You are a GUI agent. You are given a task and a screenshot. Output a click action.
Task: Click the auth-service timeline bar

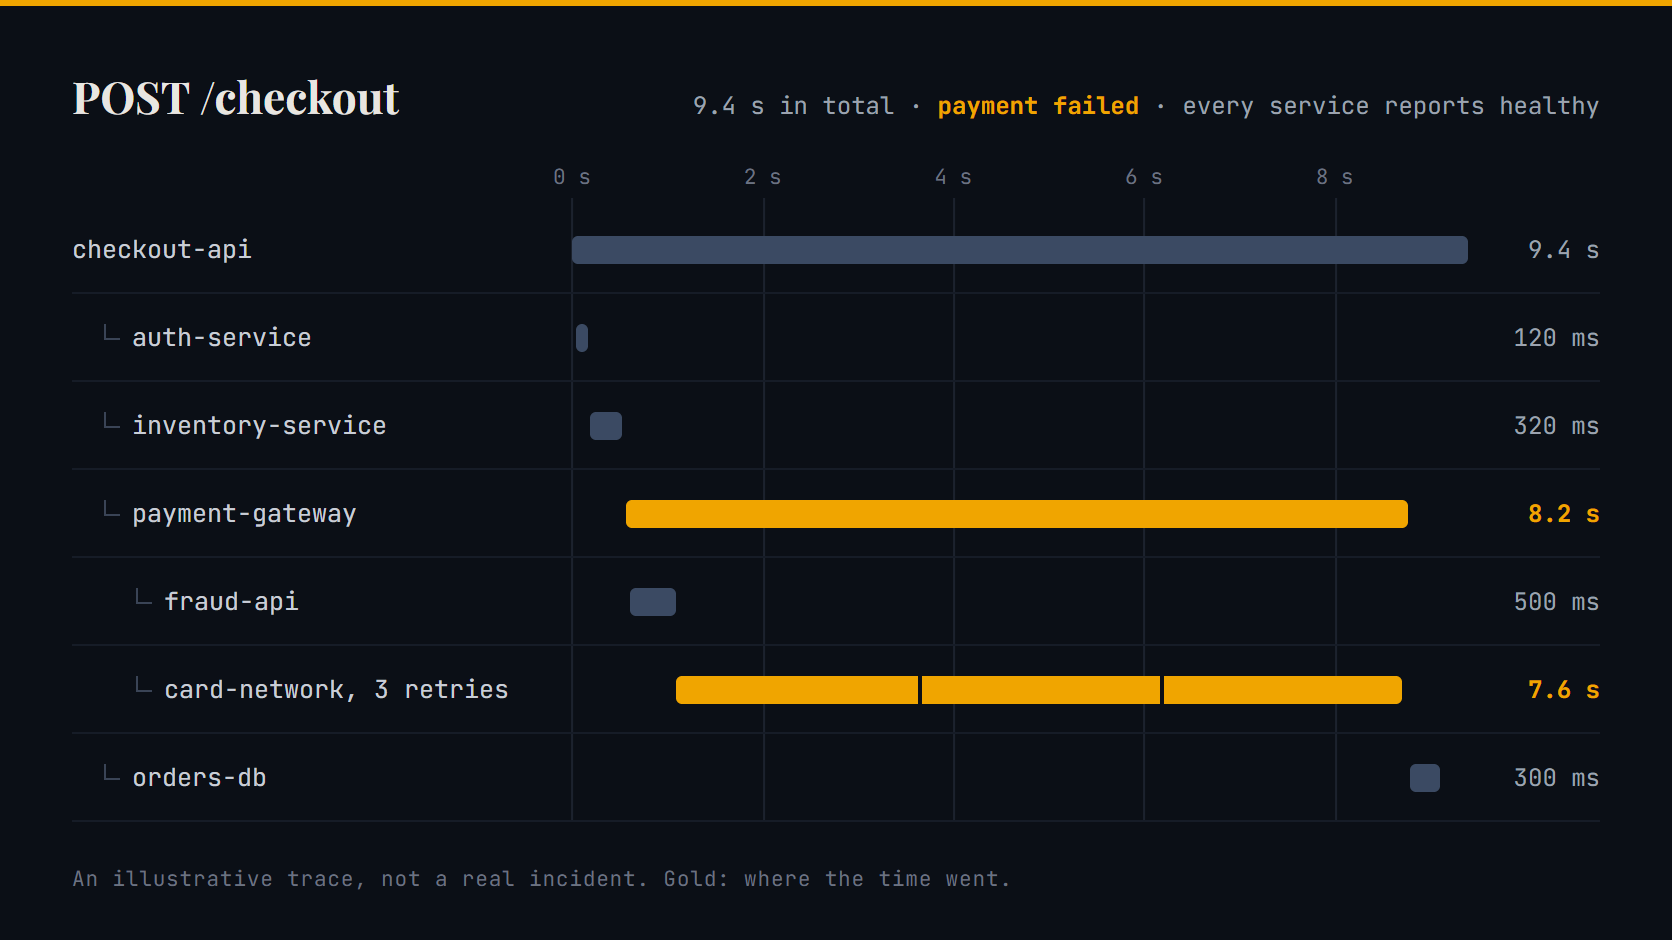pos(582,338)
